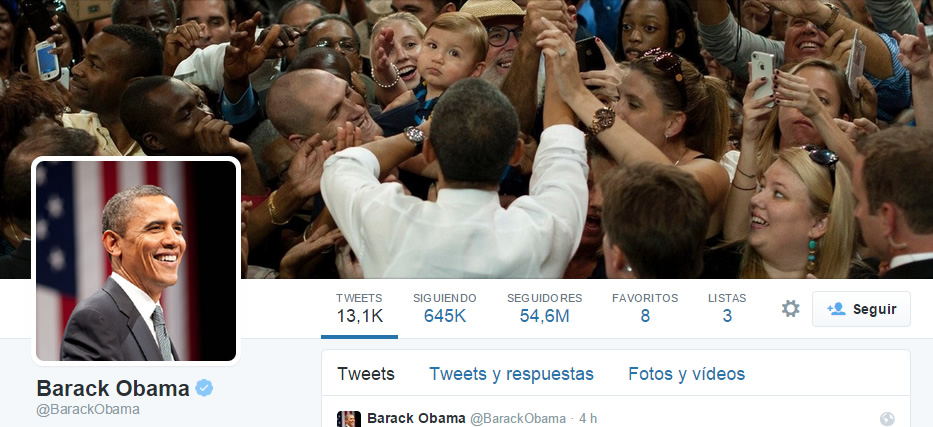The width and height of the screenshot is (933, 427).
Task: Open the tweet via its 4 h timestamp
Action: click(x=588, y=419)
